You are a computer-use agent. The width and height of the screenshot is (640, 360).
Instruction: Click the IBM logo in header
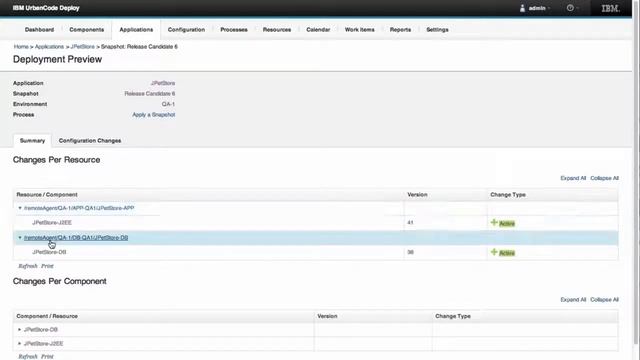tap(610, 8)
